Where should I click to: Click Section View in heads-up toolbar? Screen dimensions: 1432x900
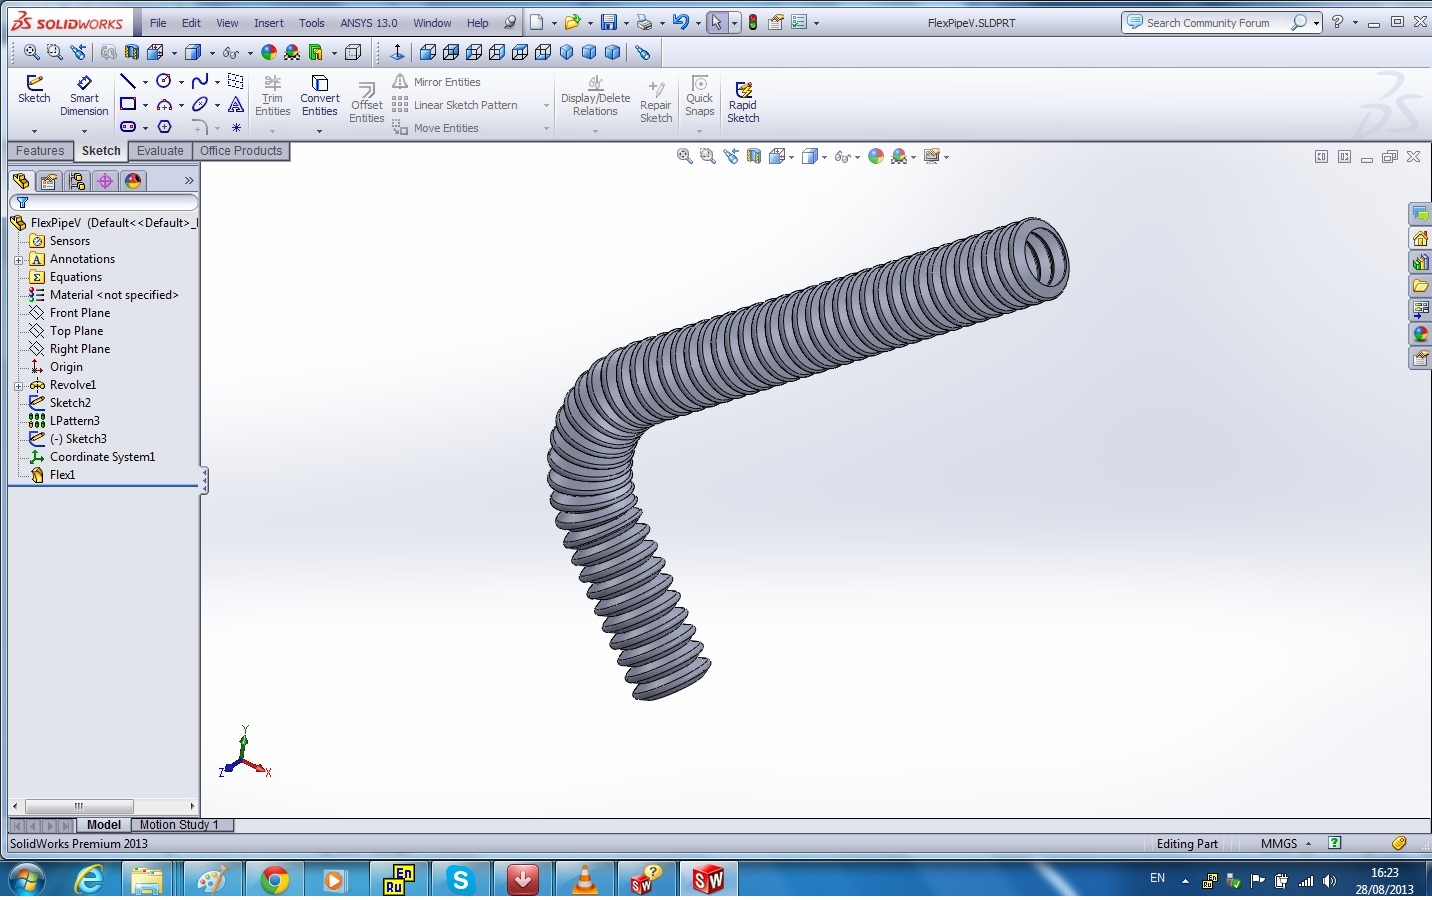point(754,156)
